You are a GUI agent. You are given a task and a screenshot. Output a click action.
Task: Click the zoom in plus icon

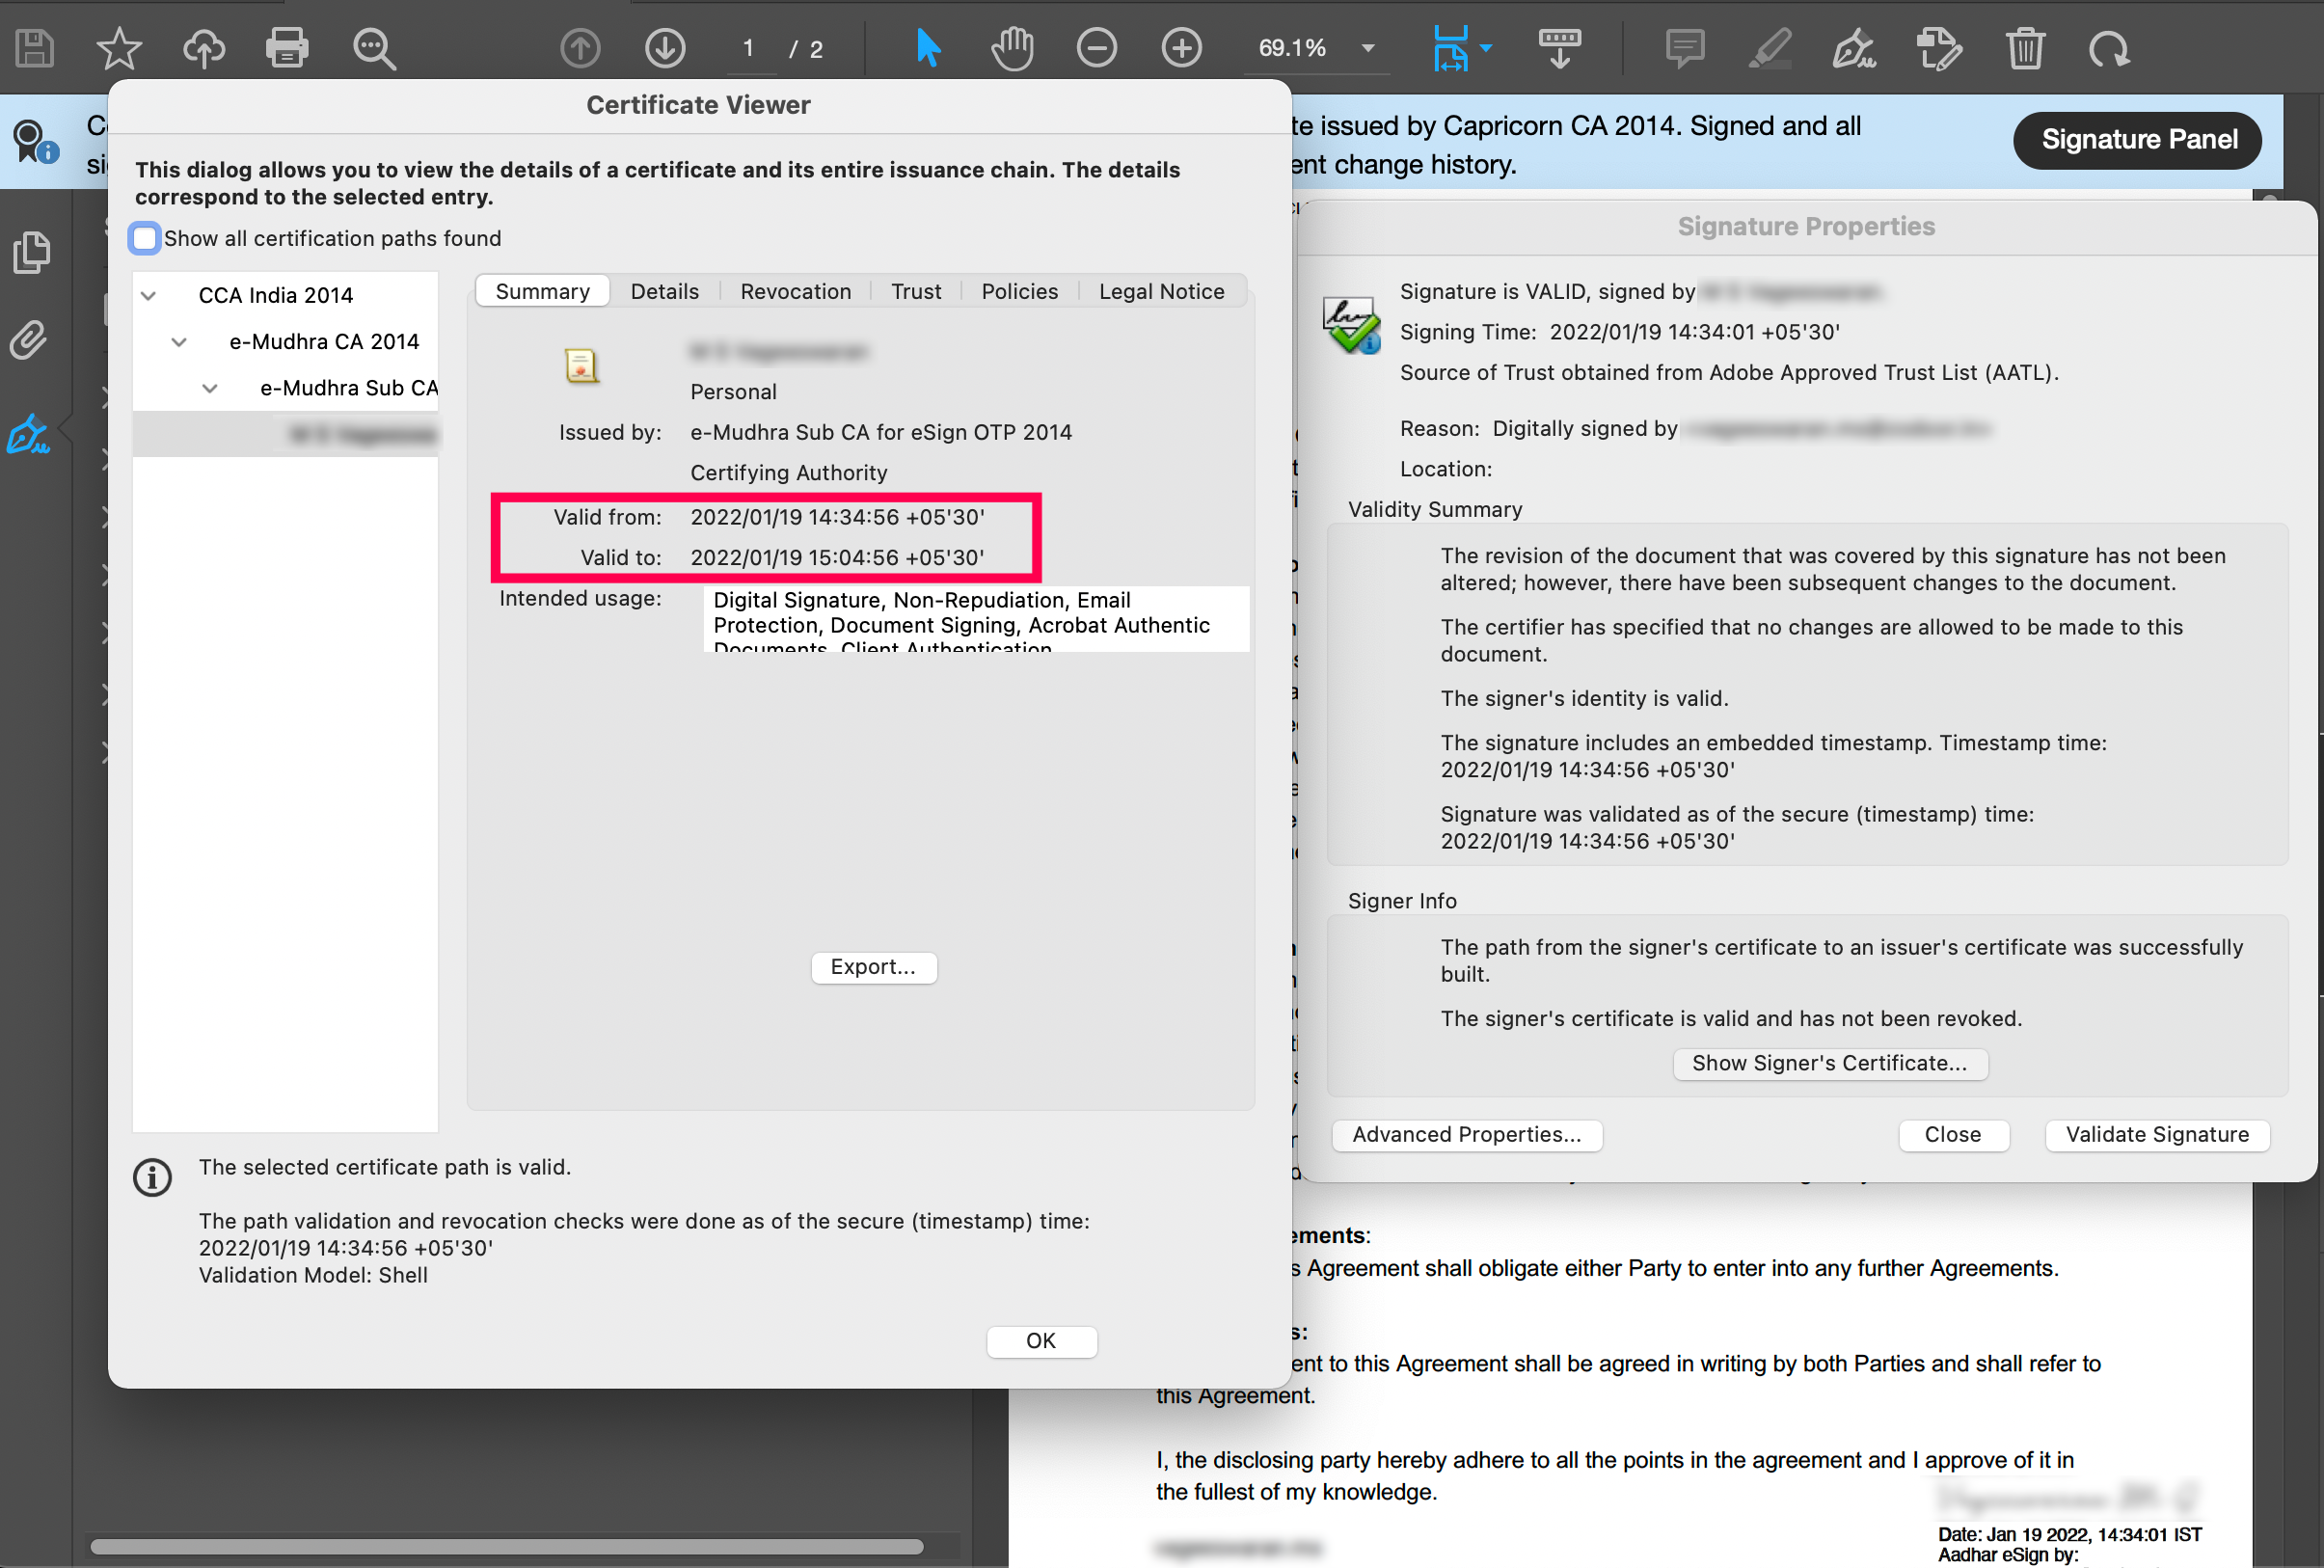point(1181,48)
